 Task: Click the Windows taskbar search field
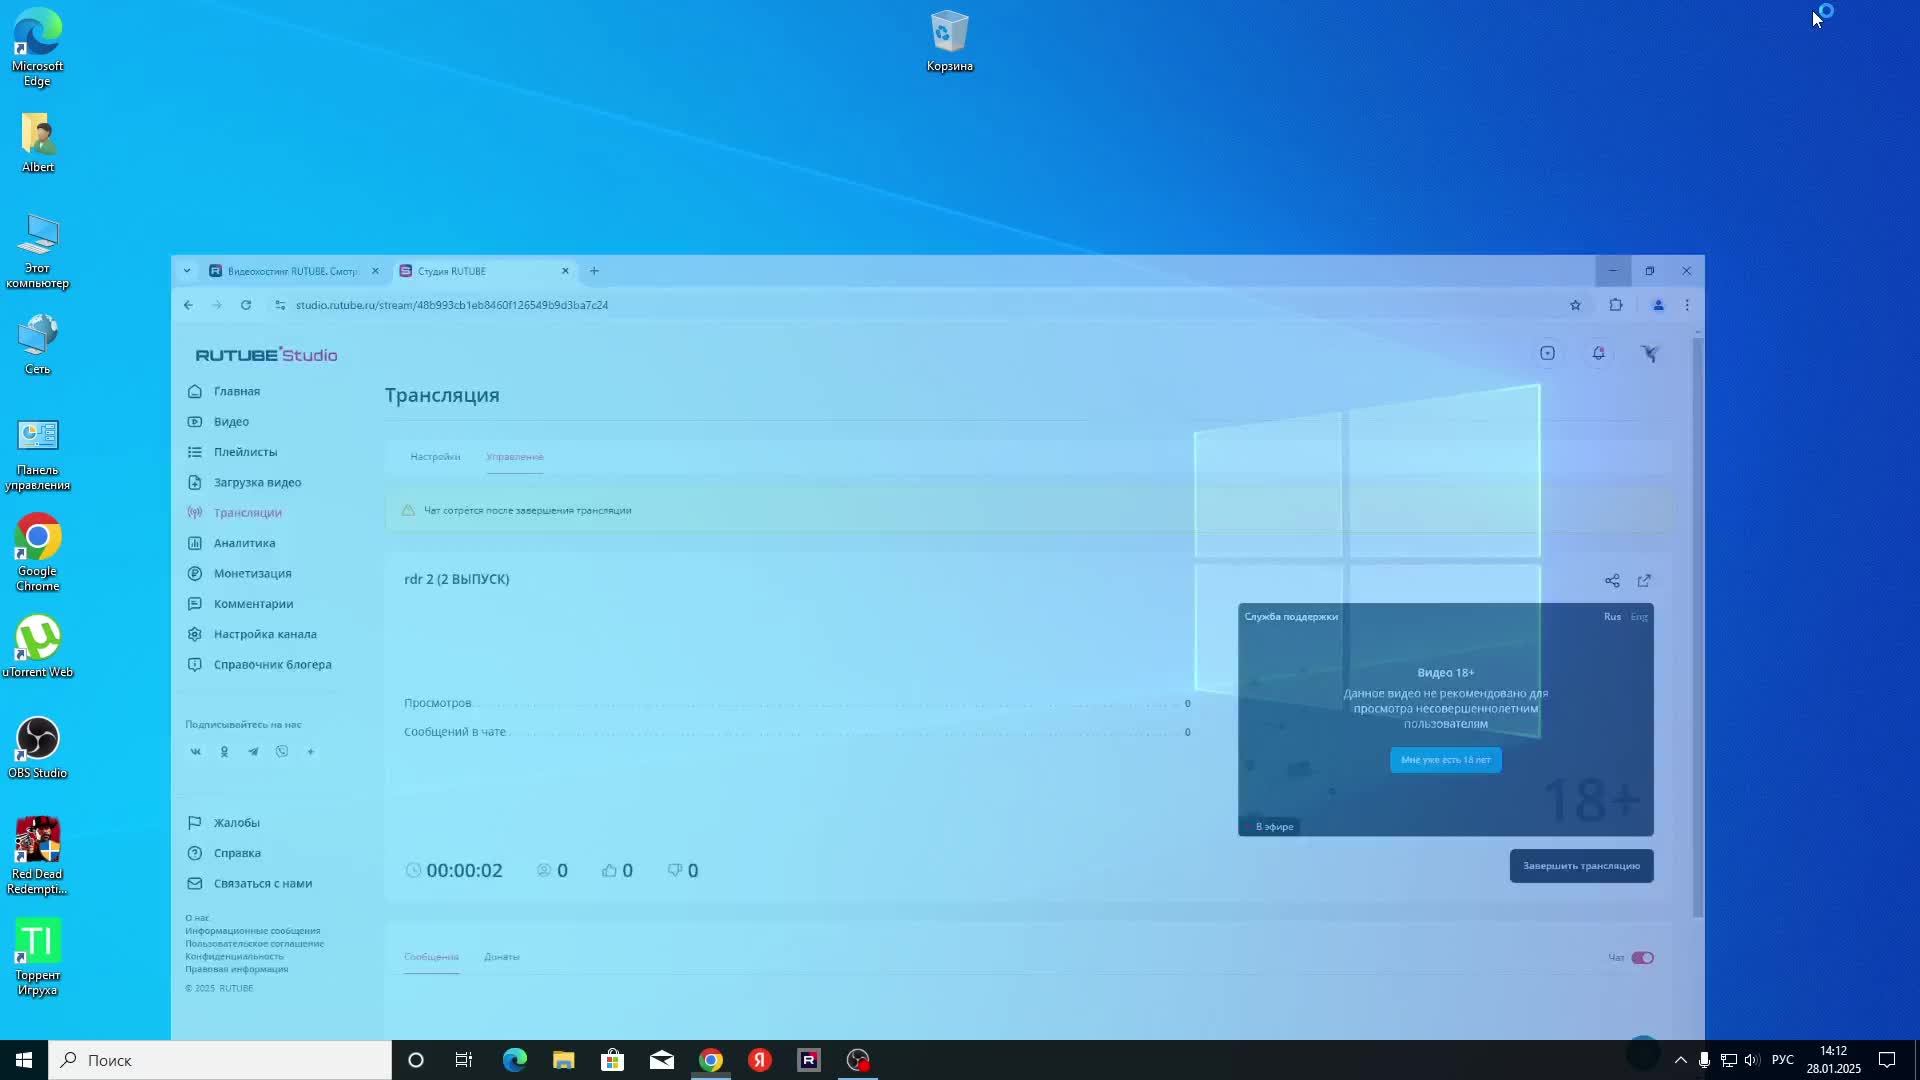tap(220, 1060)
